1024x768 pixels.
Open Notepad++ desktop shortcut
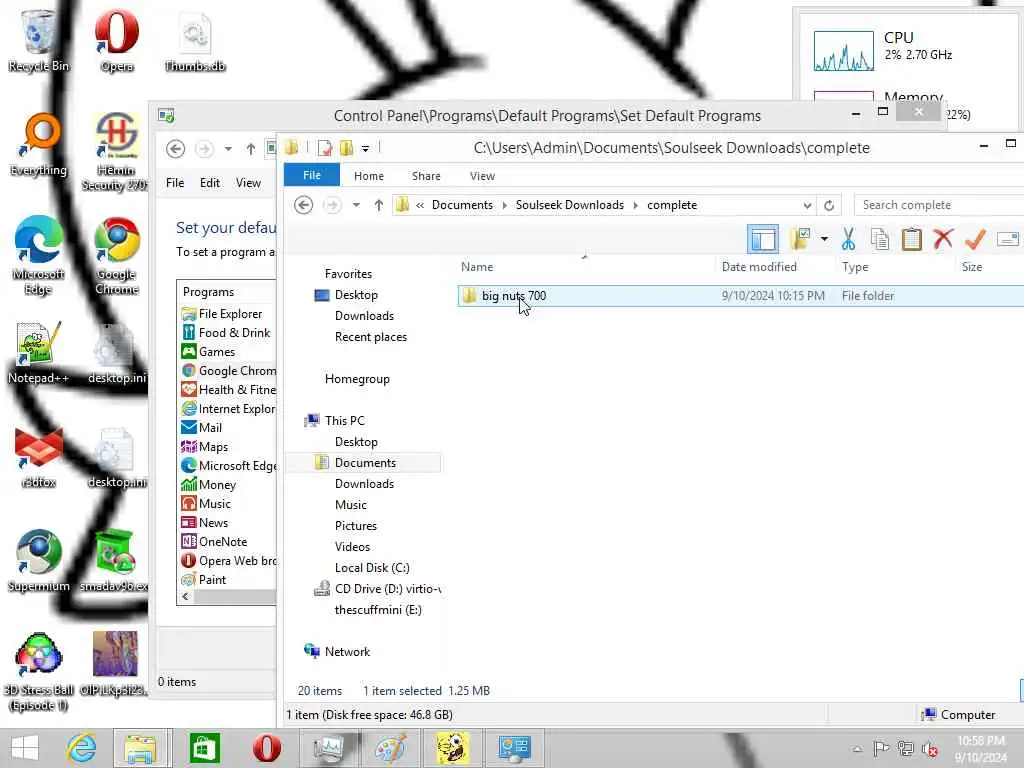coord(38,353)
